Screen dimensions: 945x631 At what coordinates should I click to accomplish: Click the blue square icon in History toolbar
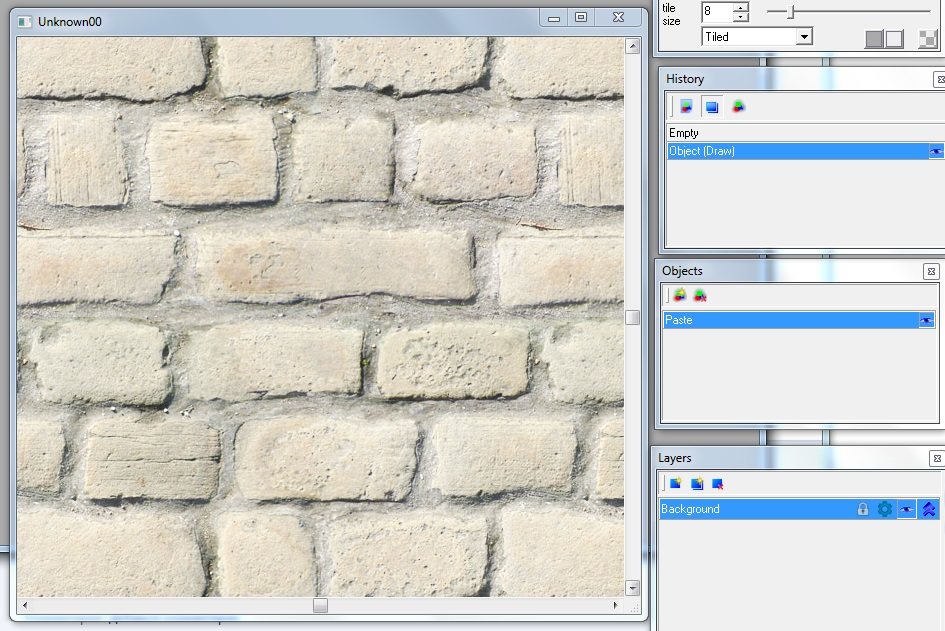pyautogui.click(x=712, y=107)
